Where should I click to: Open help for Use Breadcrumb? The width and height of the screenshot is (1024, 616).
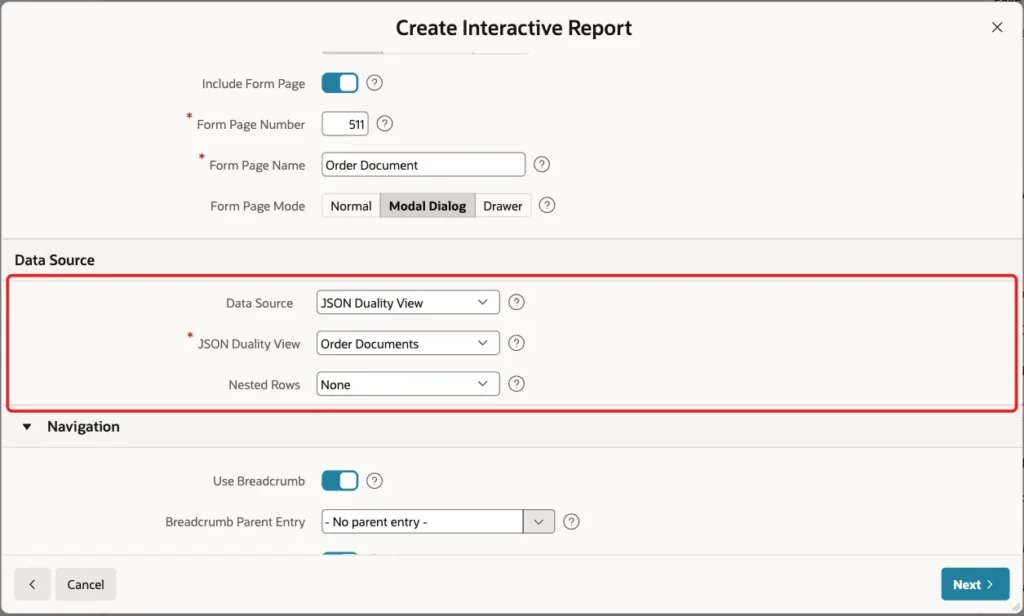(x=374, y=481)
